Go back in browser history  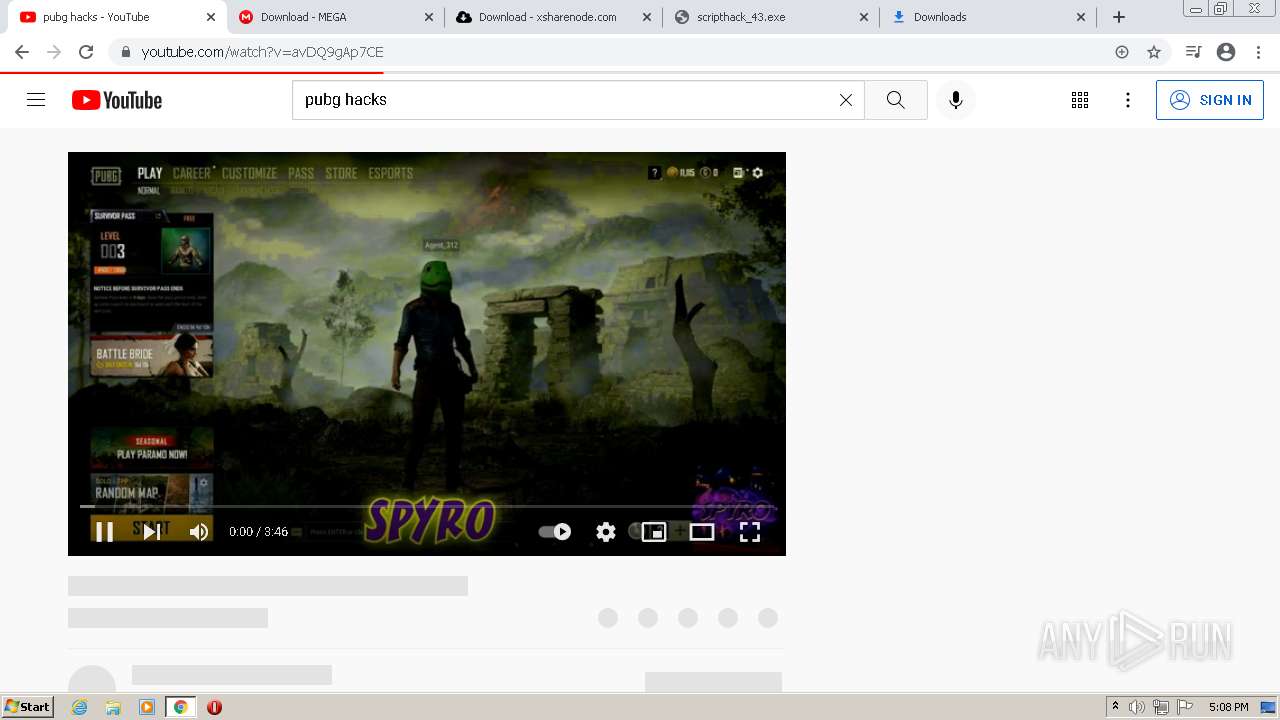(x=22, y=52)
